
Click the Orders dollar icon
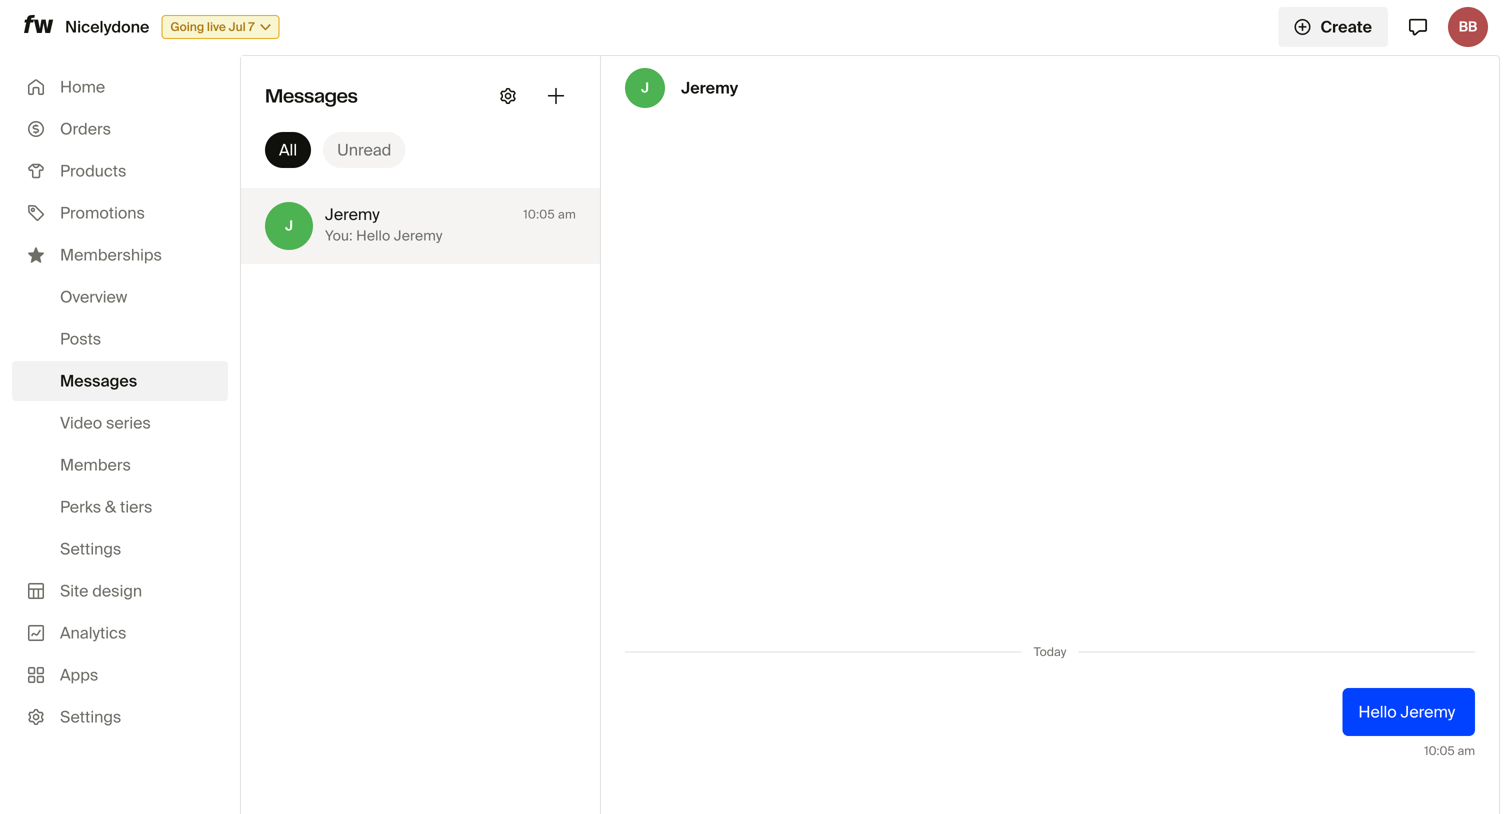coord(36,129)
